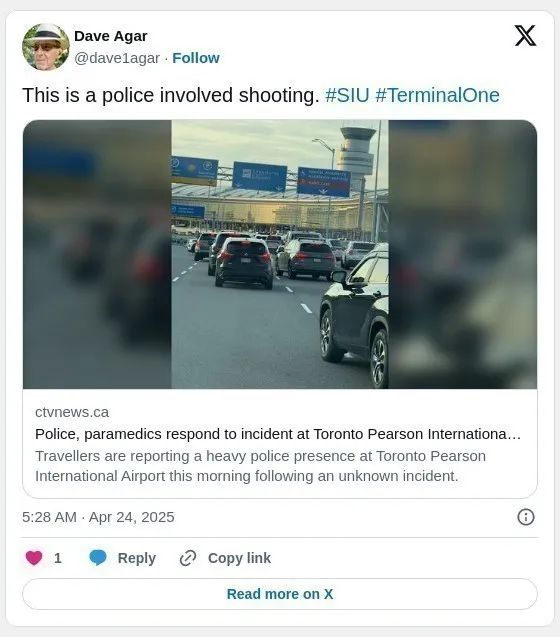Click Read more on X button
Screen dimensions: 560x637
tap(280, 594)
